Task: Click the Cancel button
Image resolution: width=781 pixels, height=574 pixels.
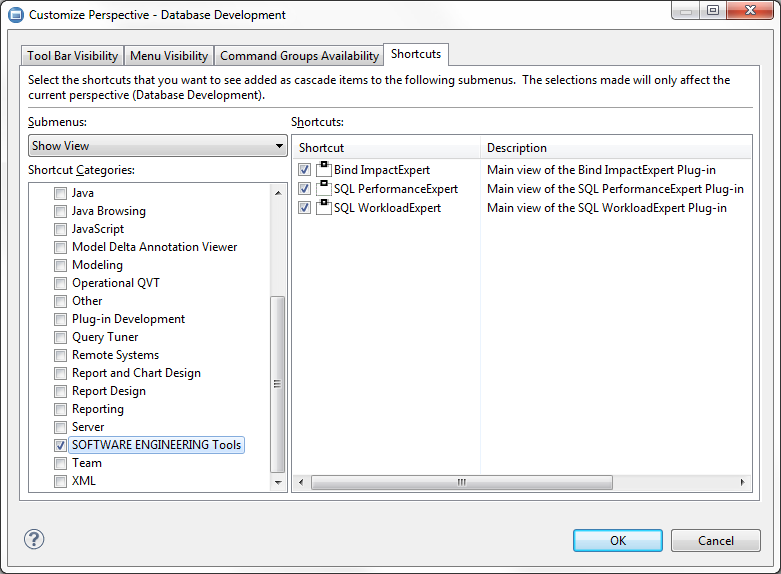Action: [715, 540]
